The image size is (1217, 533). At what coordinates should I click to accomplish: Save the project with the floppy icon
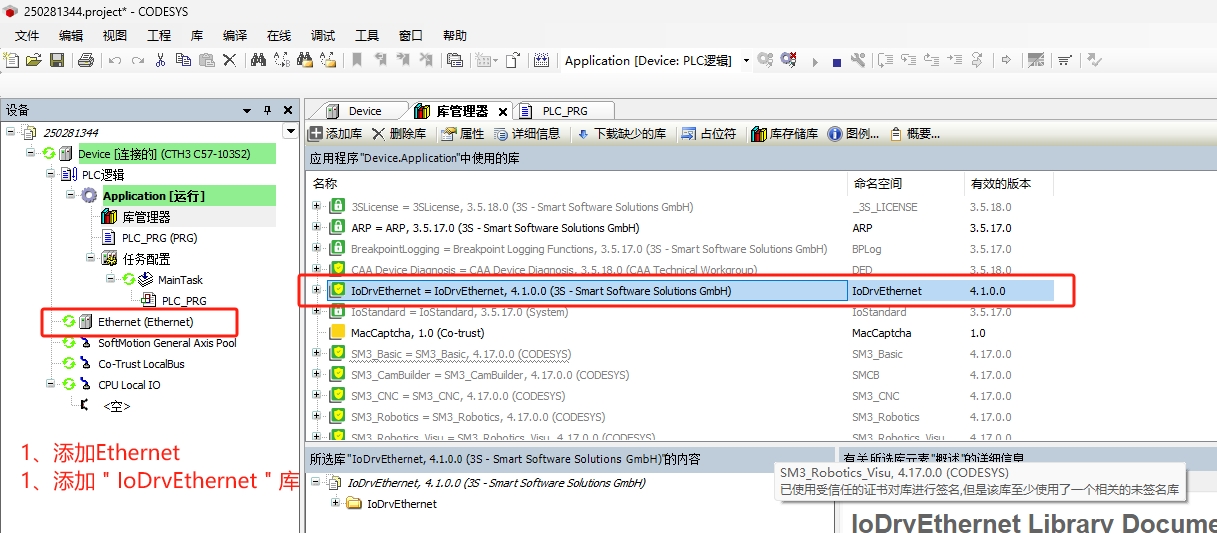[57, 61]
